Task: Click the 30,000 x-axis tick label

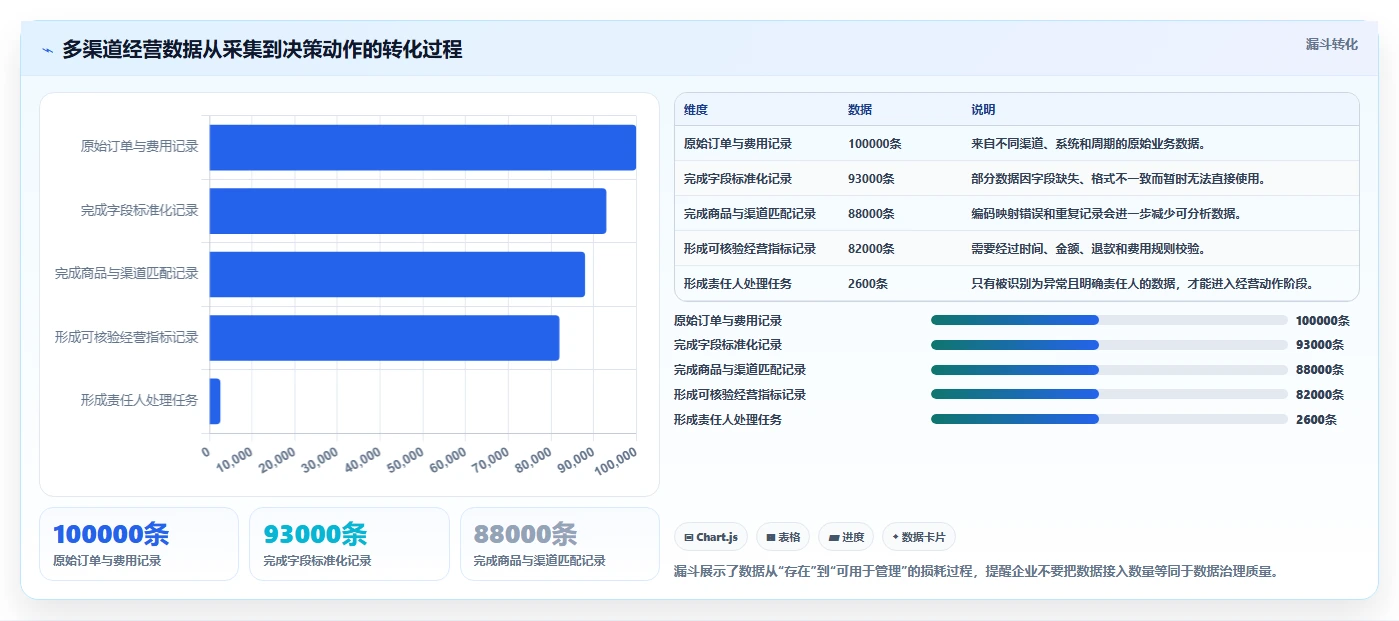Action: coord(320,462)
